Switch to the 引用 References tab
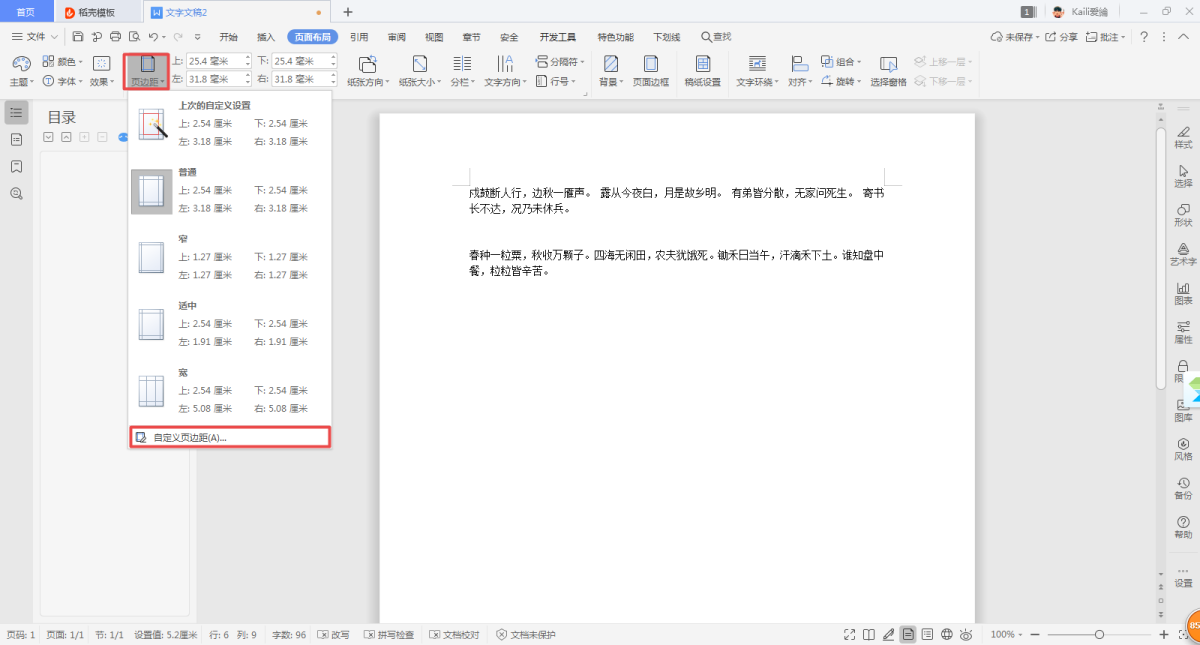 tap(359, 37)
